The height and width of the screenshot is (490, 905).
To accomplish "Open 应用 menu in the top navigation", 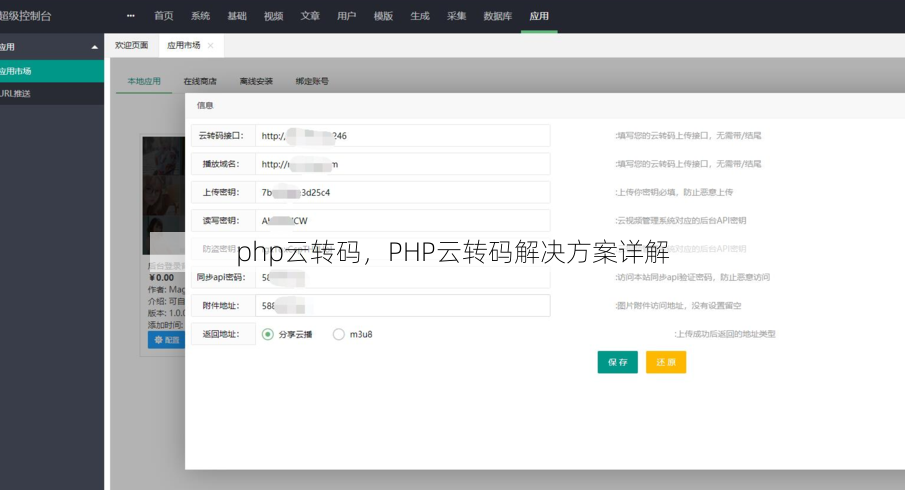I will click(x=539, y=16).
